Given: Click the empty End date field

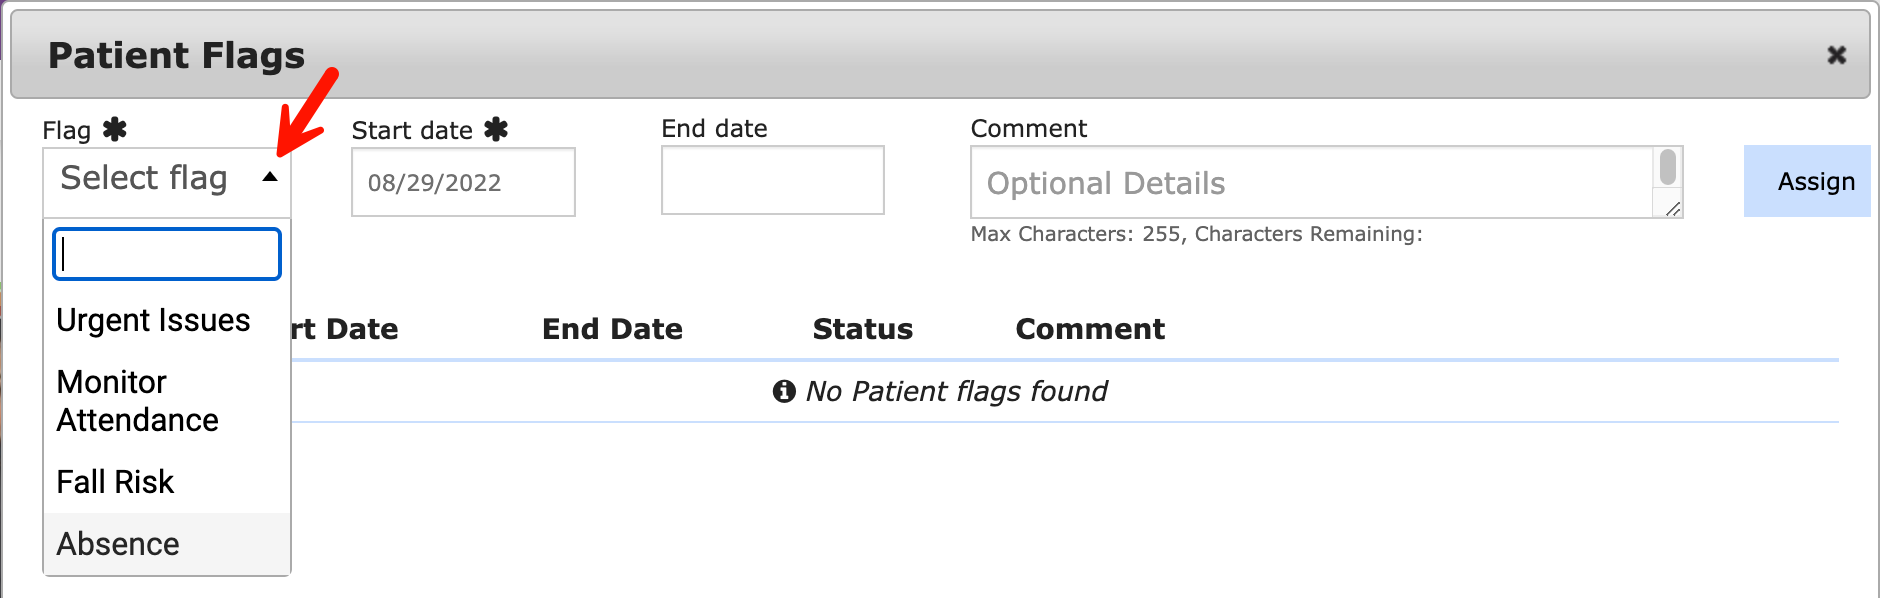Looking at the screenshot, I should [x=772, y=180].
